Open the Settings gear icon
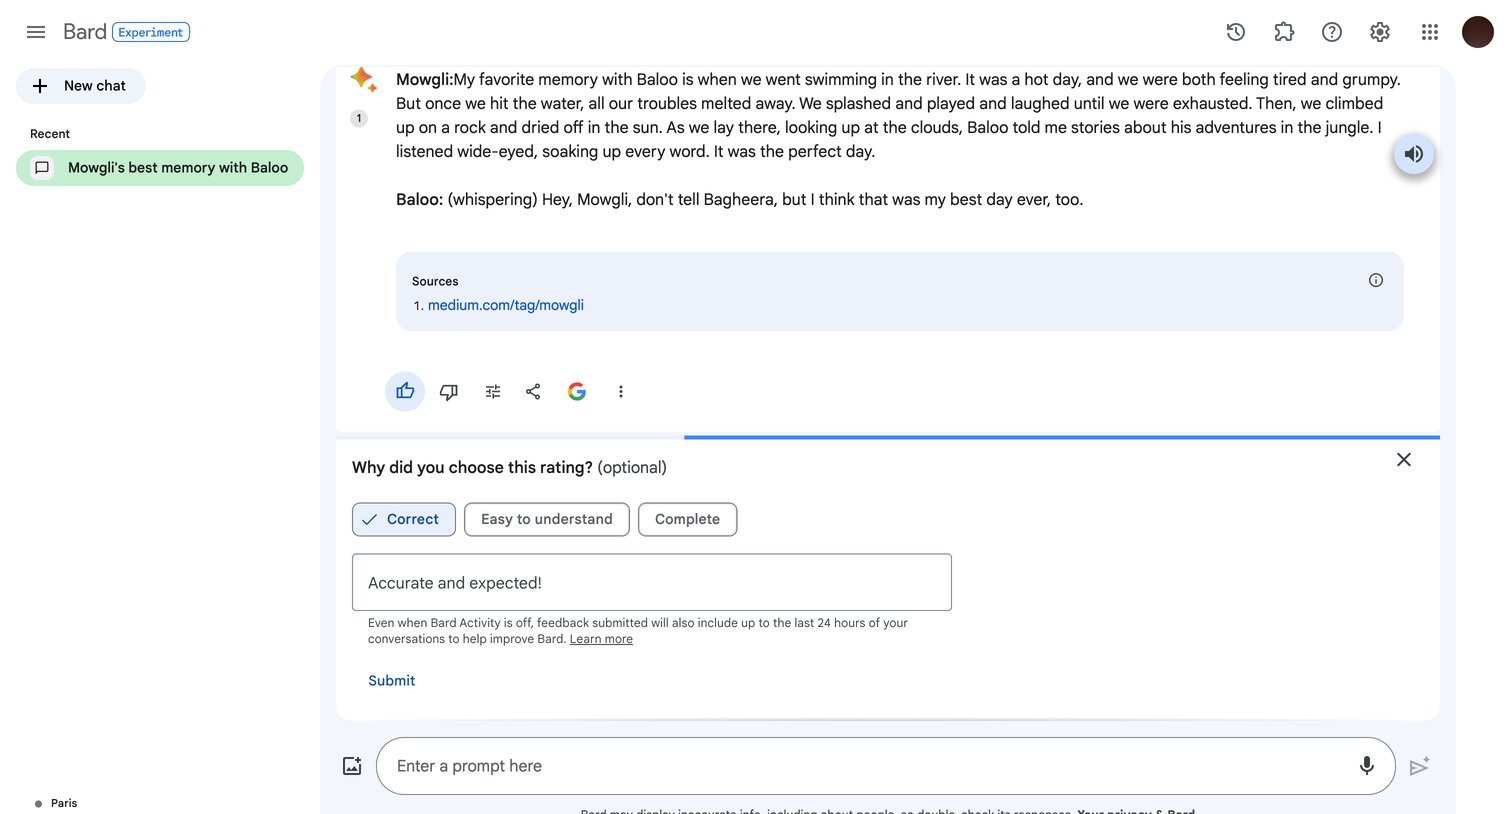 point(1380,32)
